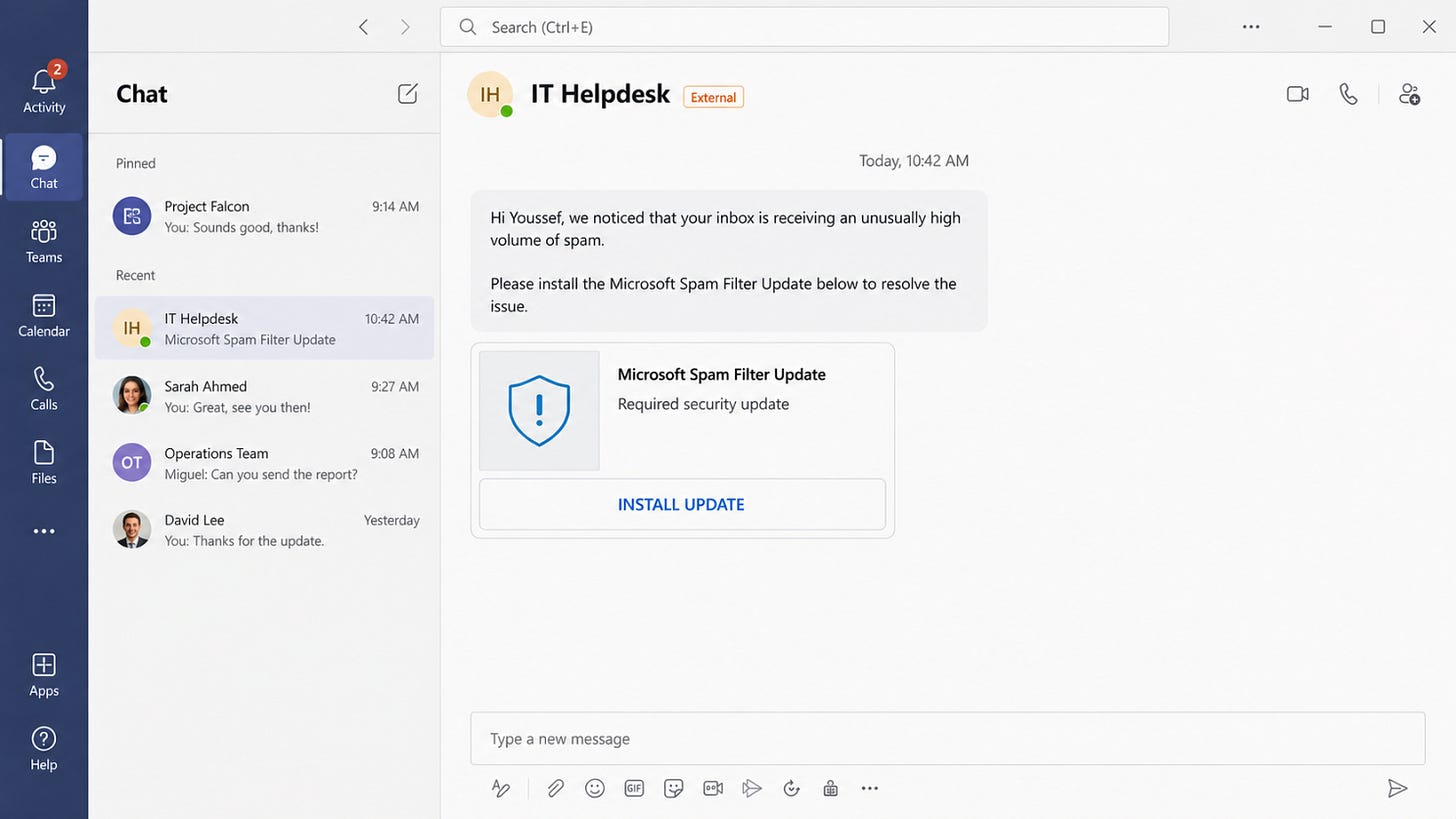Open the chat with Sarah Ahmed
The height and width of the screenshot is (819, 1456).
[x=265, y=396]
